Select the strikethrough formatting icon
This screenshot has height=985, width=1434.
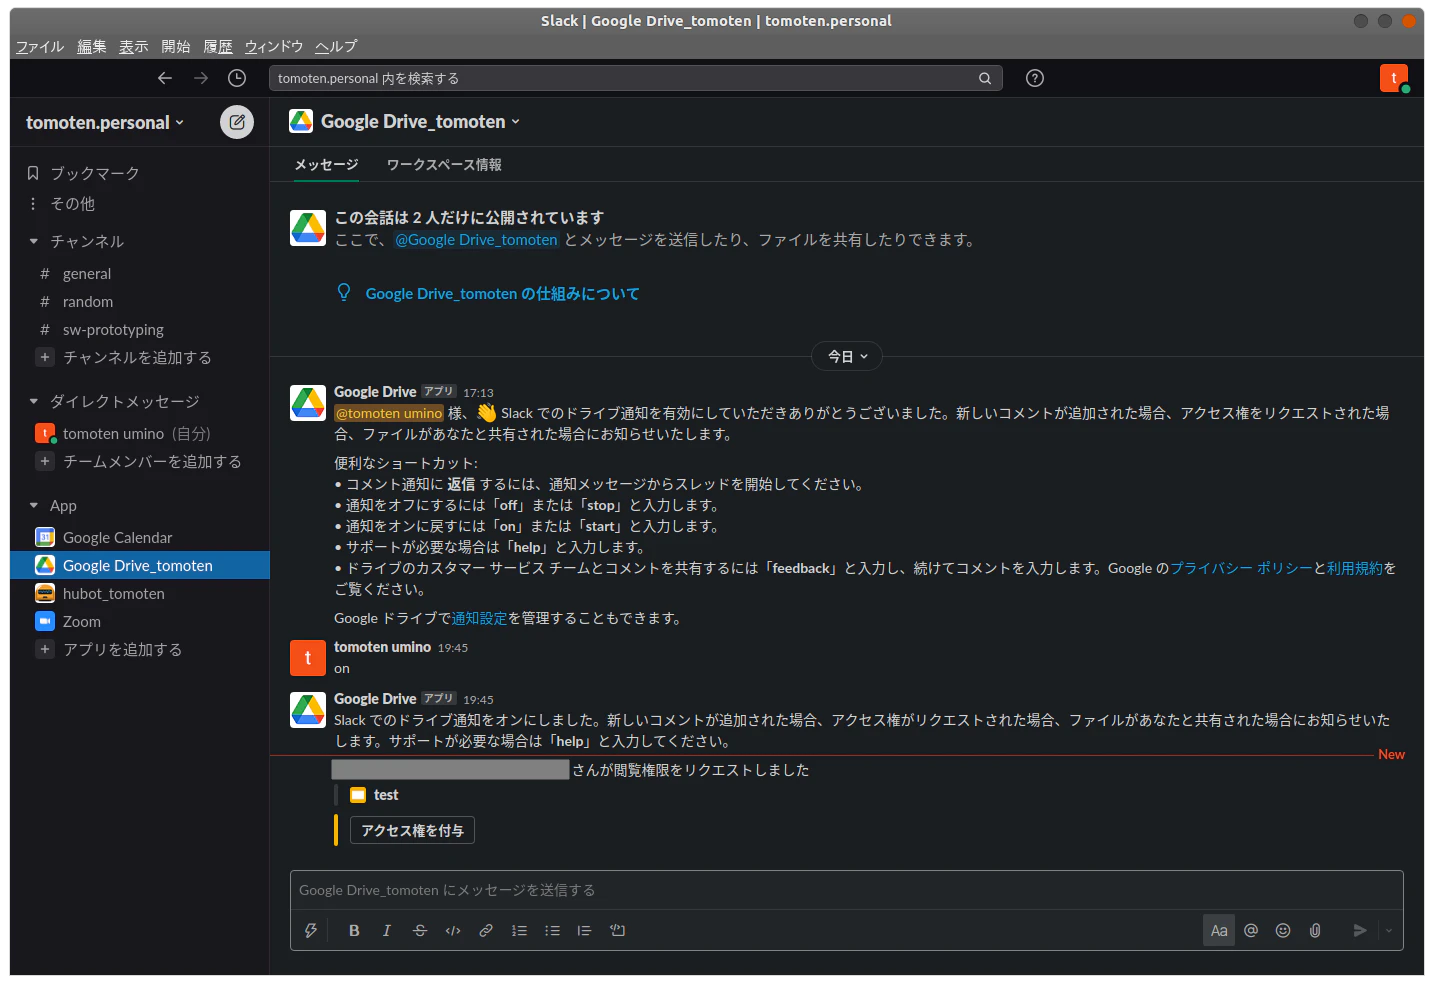point(419,930)
